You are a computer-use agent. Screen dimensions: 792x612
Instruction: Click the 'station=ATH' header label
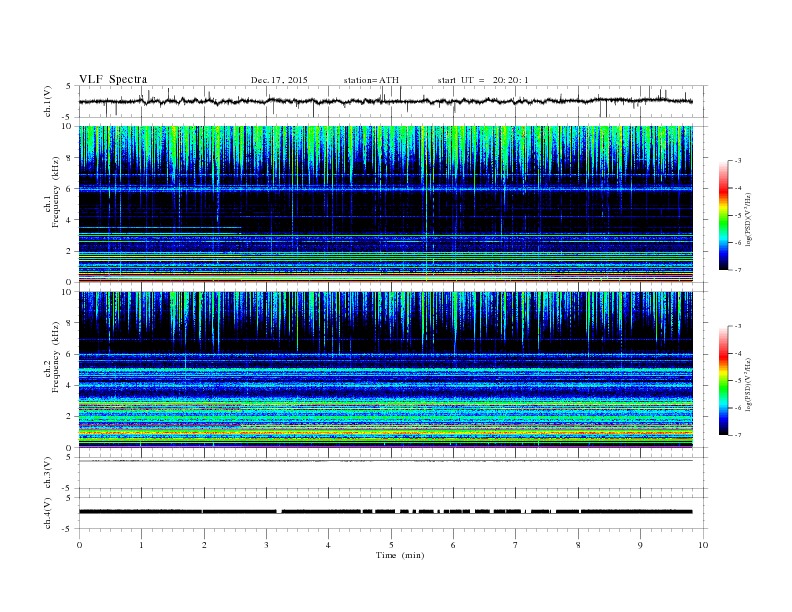pos(371,80)
